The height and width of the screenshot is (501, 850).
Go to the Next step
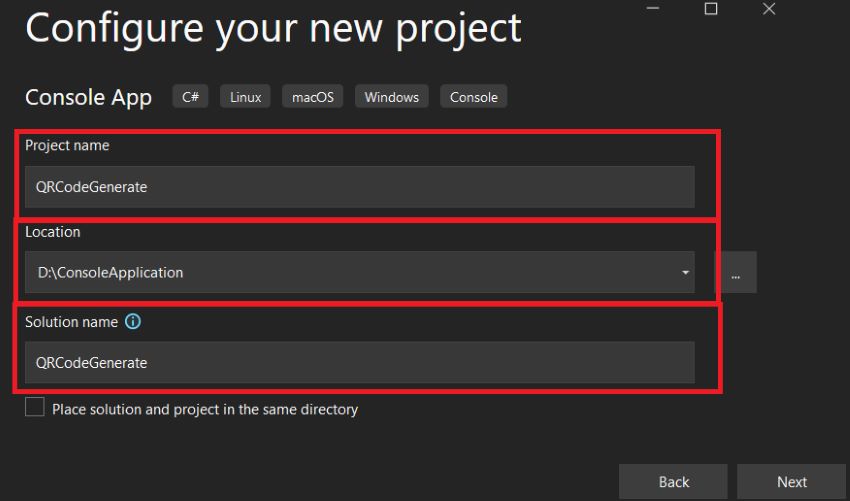791,482
